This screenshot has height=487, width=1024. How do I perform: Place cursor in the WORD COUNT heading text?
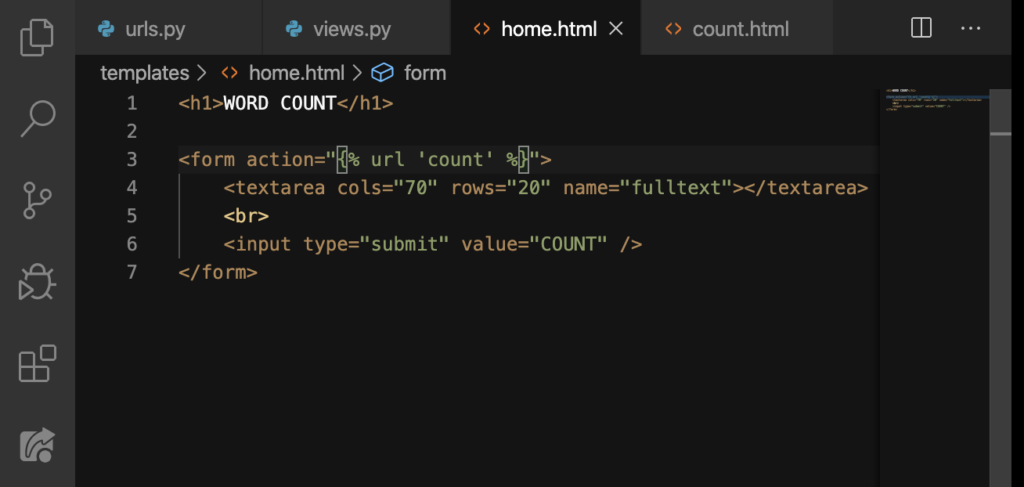[280, 103]
